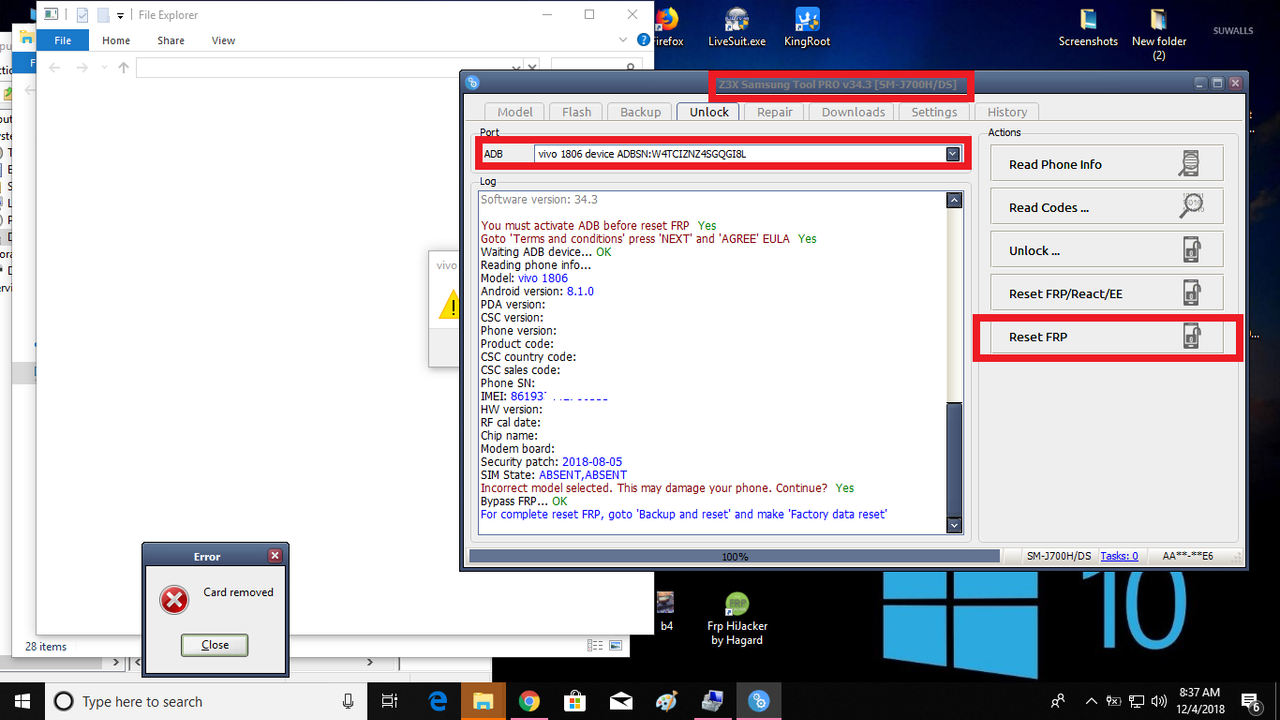This screenshot has width=1280, height=720.
Task: Click Z3X tool taskbar icon
Action: click(x=759, y=701)
